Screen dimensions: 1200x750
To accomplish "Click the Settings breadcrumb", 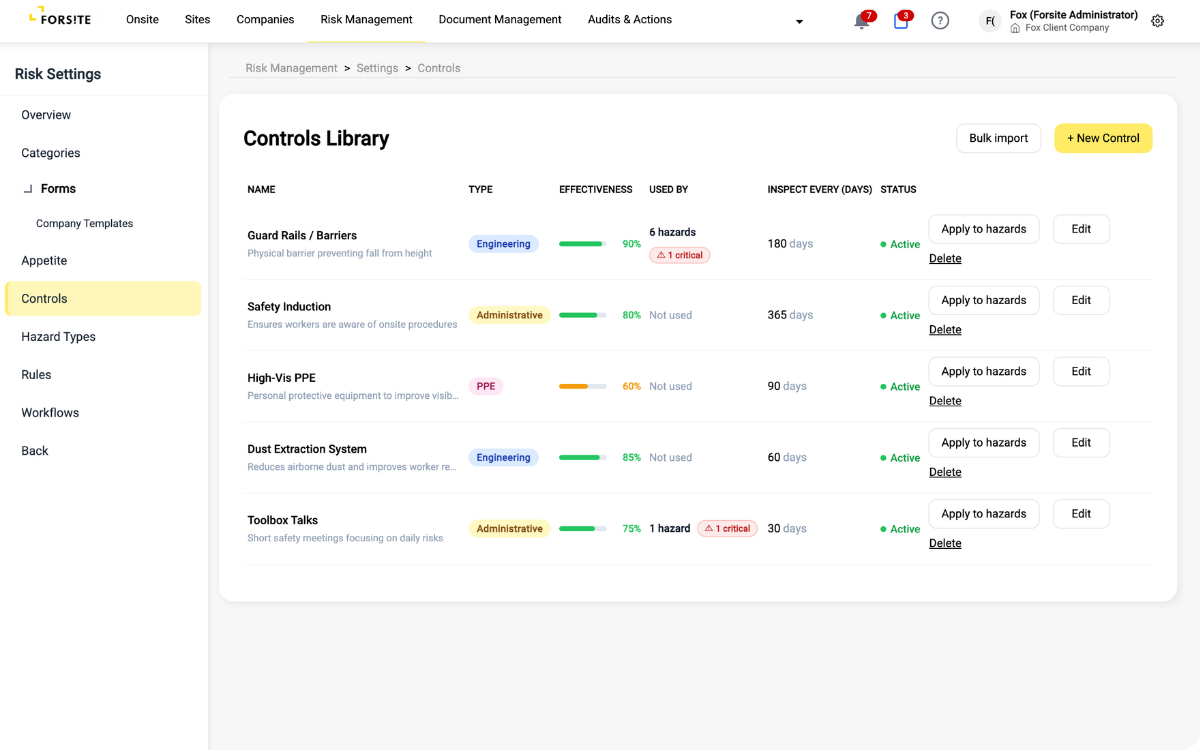I will (x=377, y=68).
